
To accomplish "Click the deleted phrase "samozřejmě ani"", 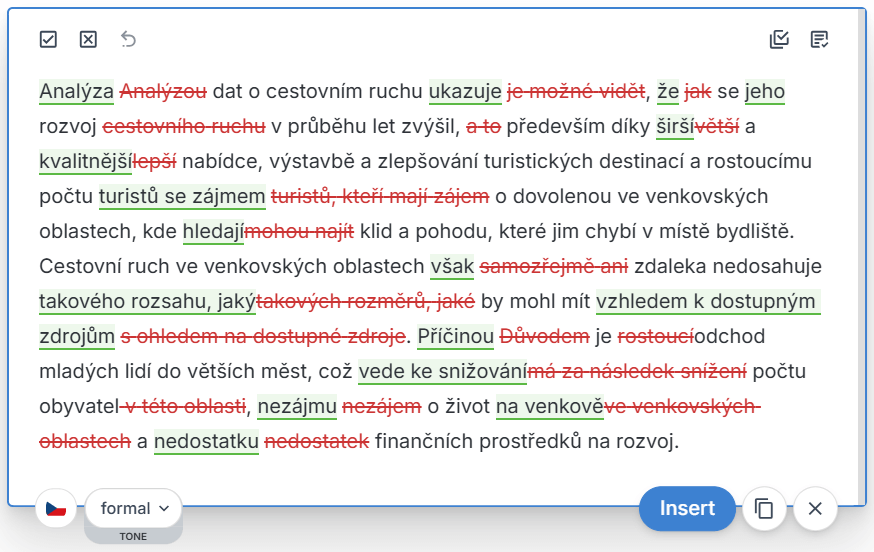I will [x=554, y=266].
